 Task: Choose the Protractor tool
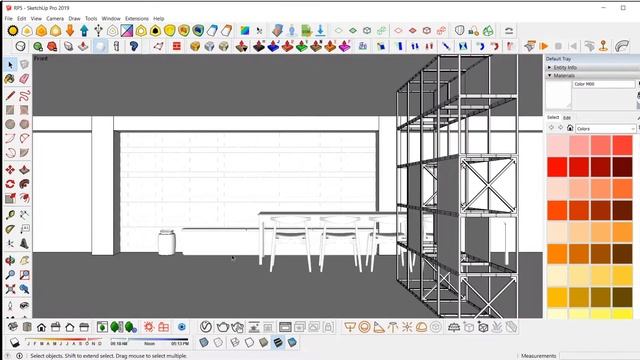tap(10, 229)
